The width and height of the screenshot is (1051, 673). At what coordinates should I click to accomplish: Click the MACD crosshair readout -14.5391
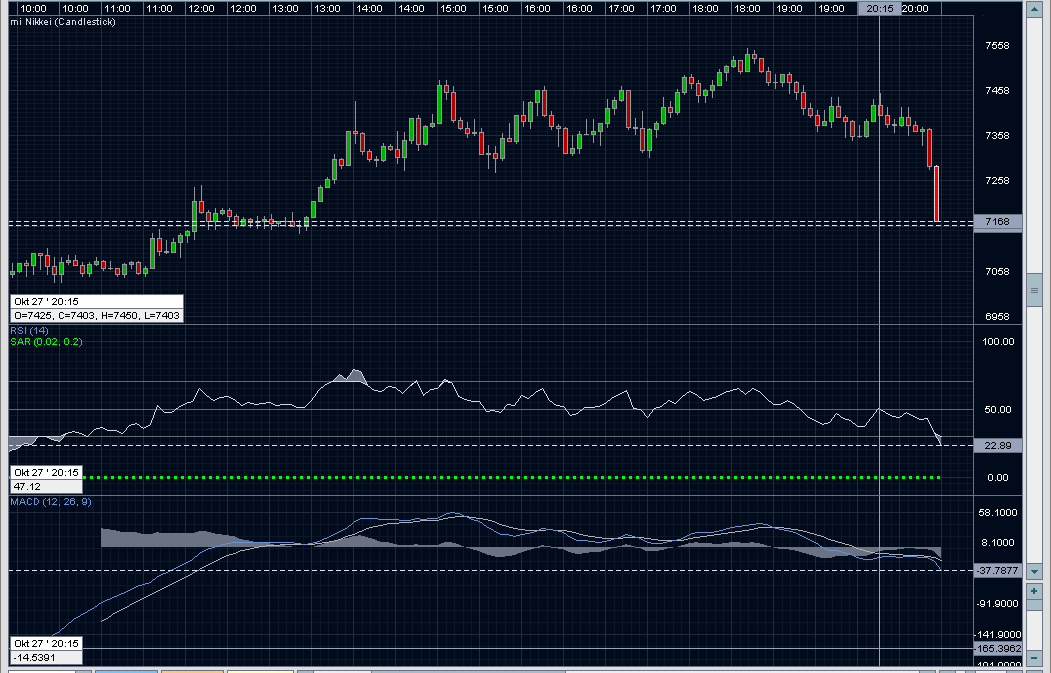coord(46,658)
